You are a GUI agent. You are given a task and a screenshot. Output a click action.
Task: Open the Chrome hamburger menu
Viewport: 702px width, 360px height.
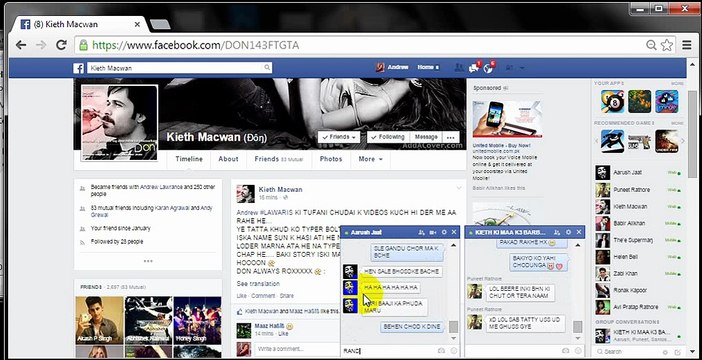pyautogui.click(x=687, y=45)
